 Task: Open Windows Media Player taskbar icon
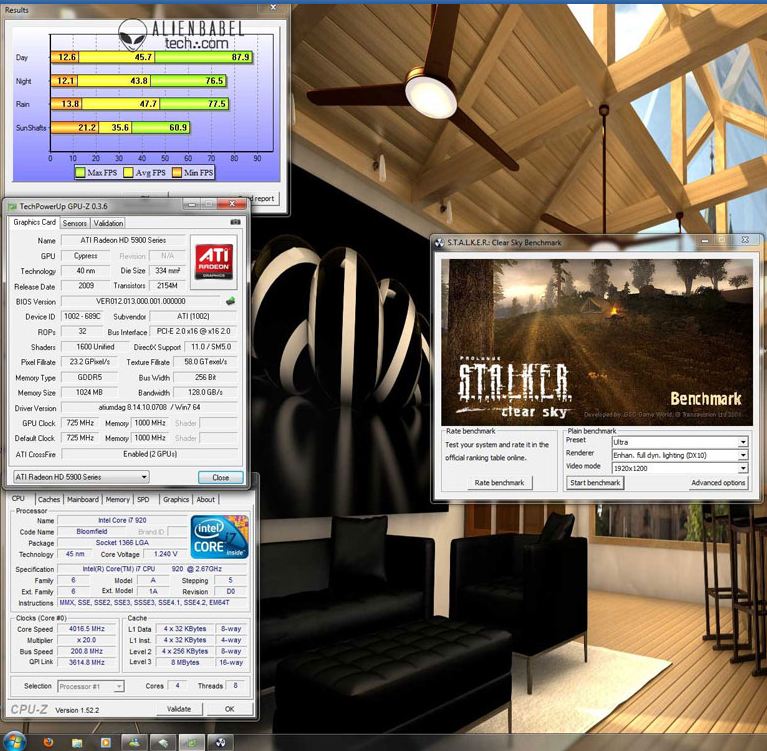105,743
